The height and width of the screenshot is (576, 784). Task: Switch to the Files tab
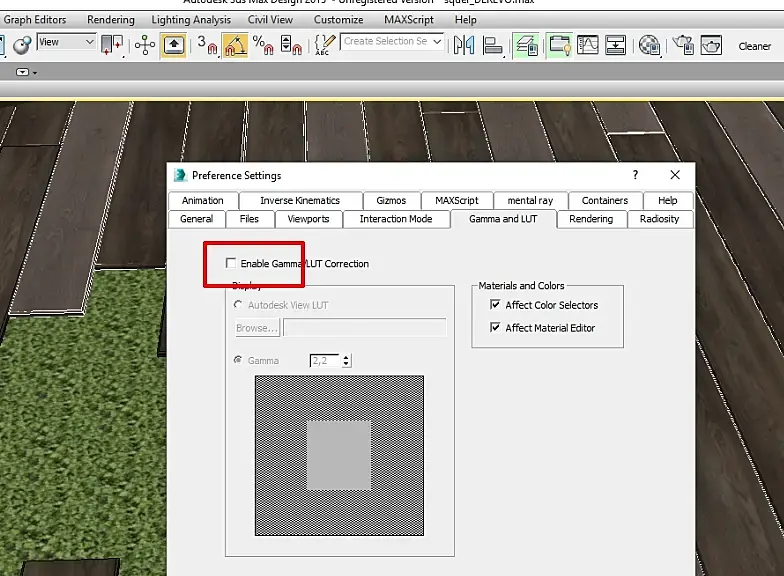pos(249,219)
